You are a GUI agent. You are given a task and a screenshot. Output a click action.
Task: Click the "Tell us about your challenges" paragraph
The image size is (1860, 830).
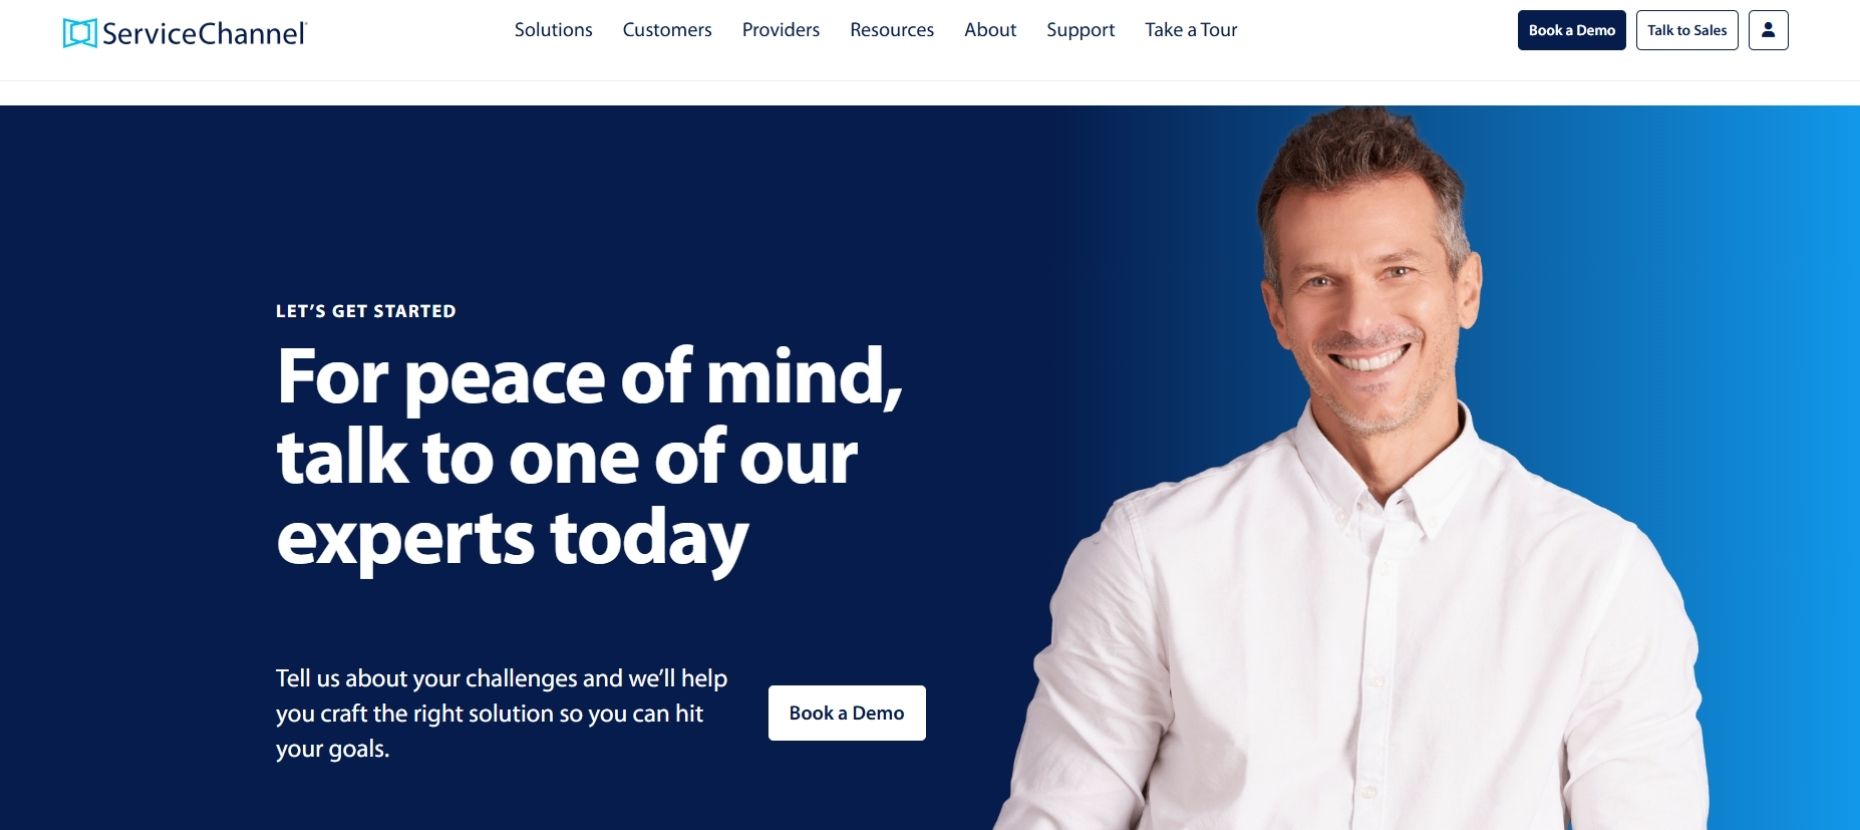501,713
